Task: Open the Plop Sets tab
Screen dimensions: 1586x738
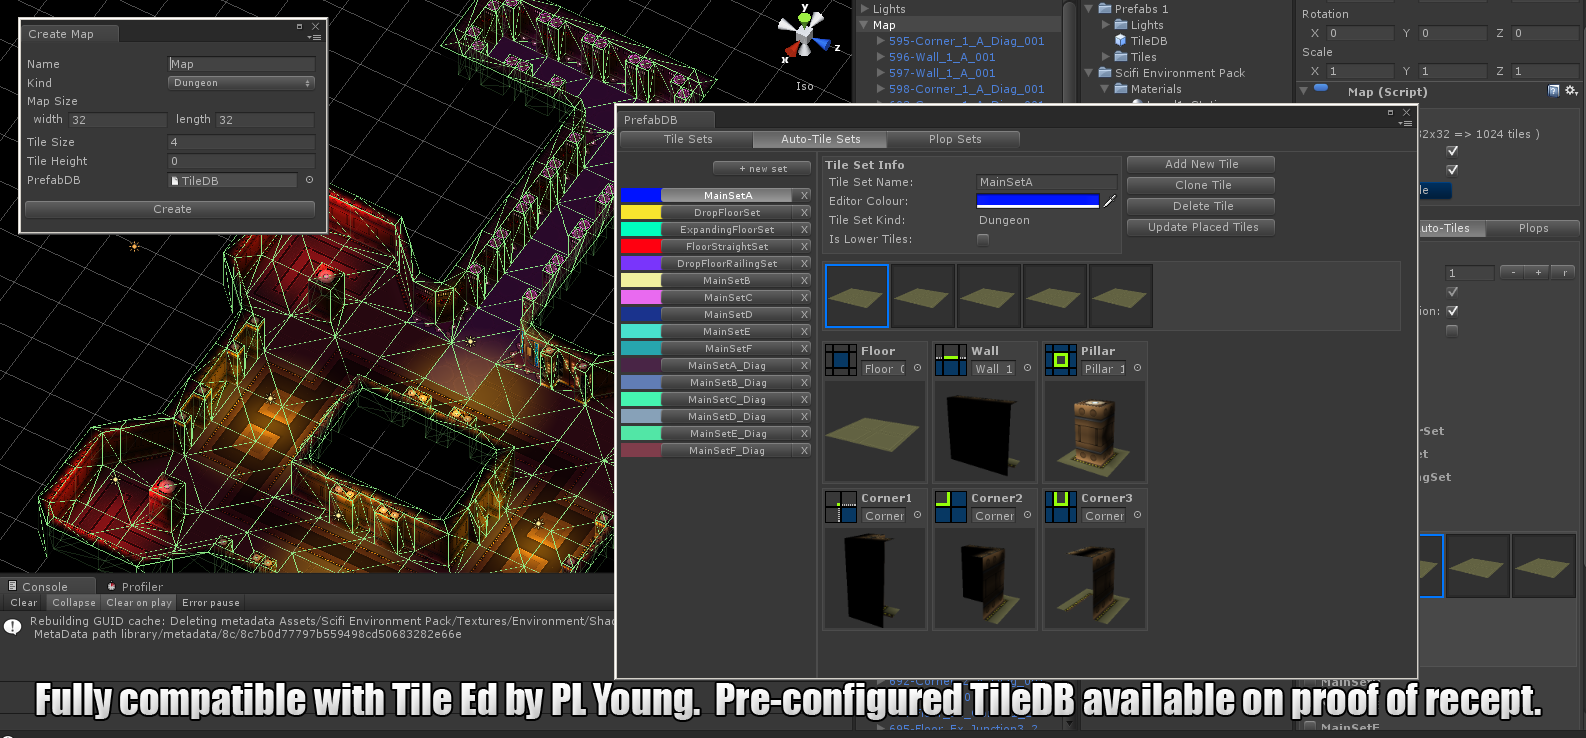Action: 954,139
